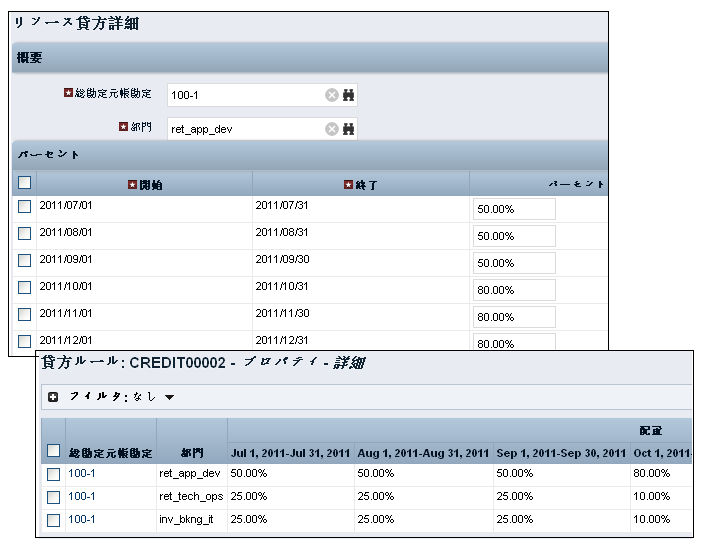Edit percent field for 2011/12/01 row
The width and height of the screenshot is (702, 551).
click(514, 342)
